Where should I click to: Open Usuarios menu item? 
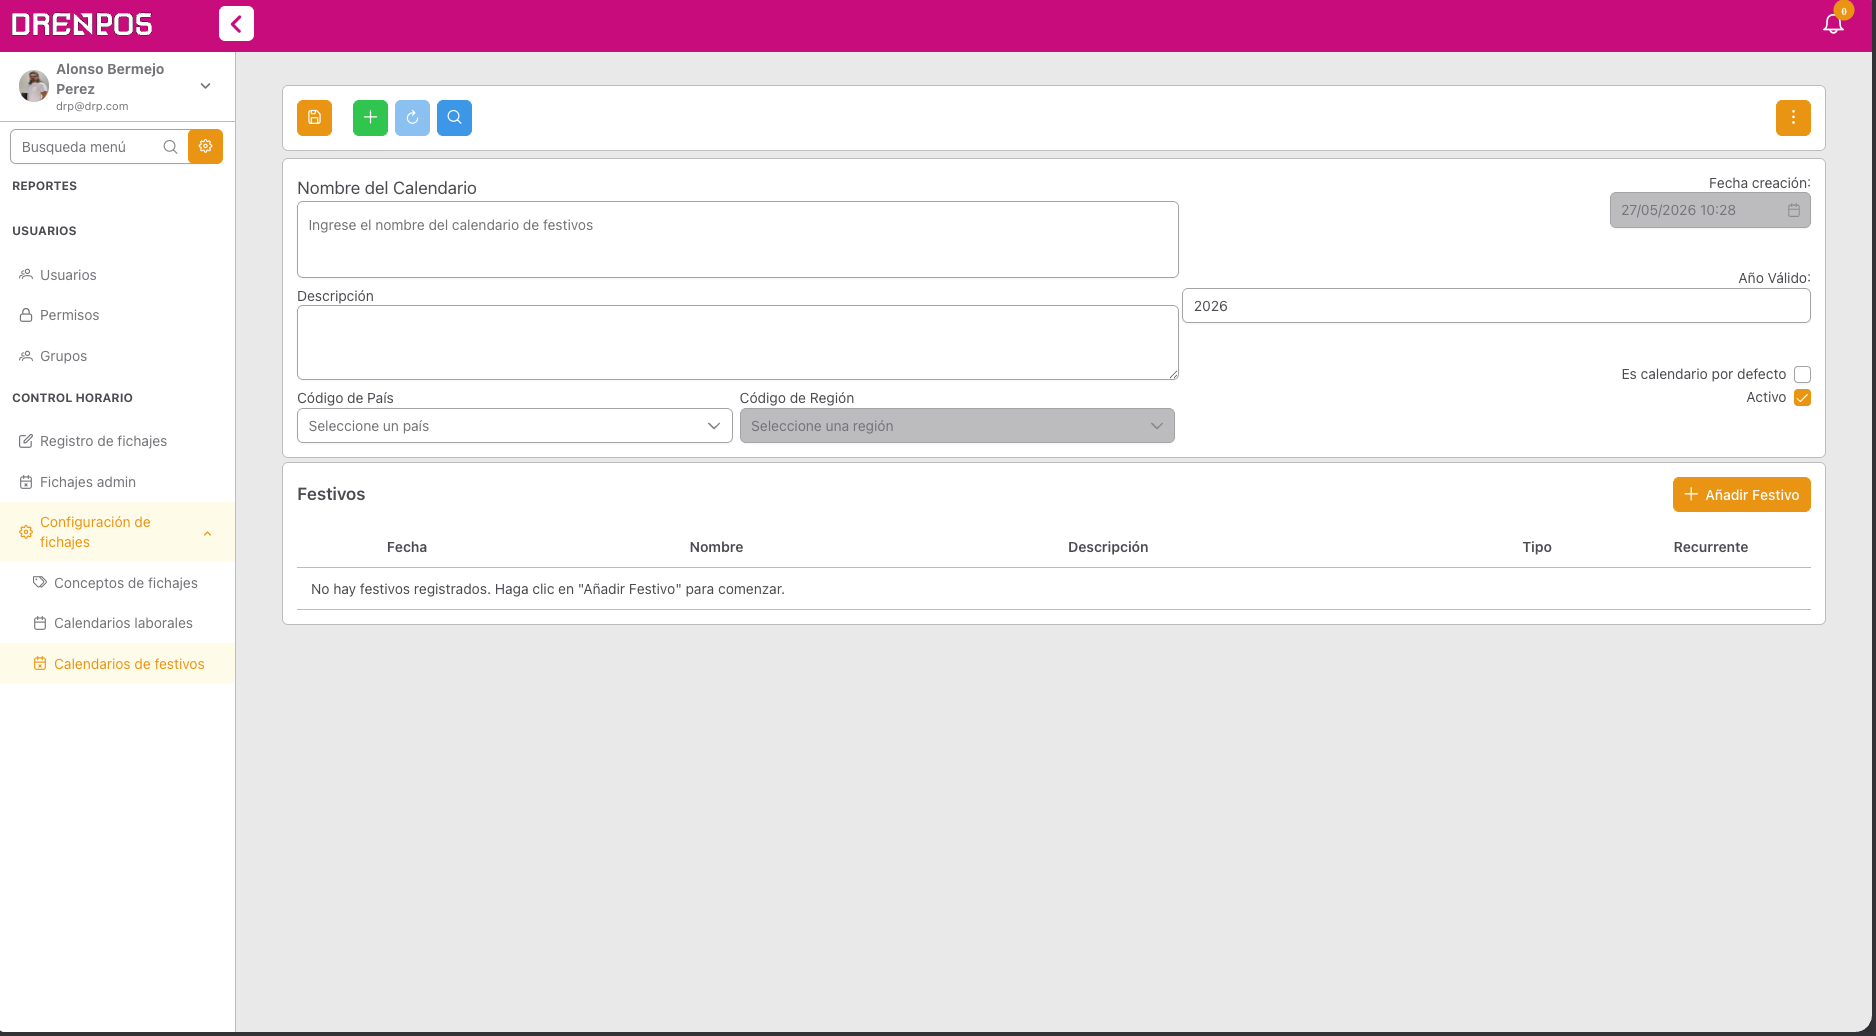(117, 275)
